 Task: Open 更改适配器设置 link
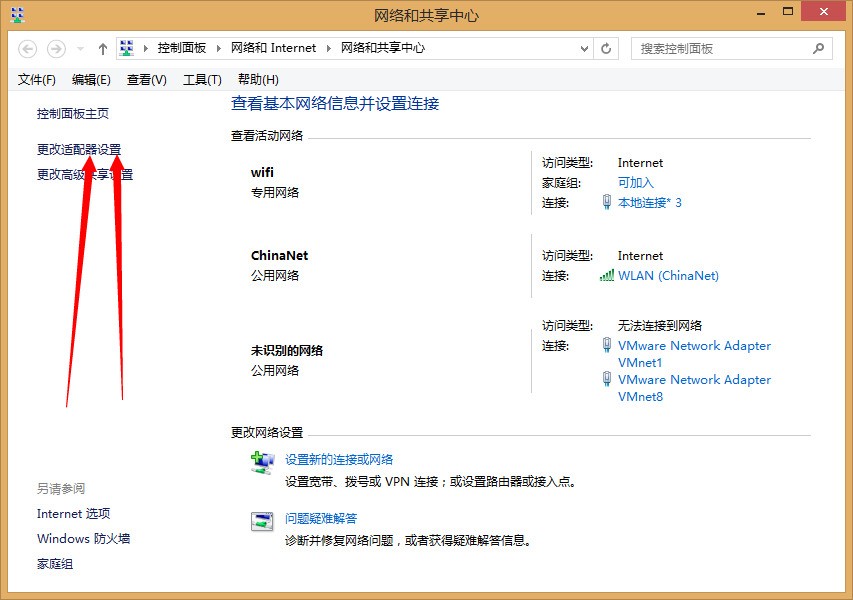click(79, 149)
